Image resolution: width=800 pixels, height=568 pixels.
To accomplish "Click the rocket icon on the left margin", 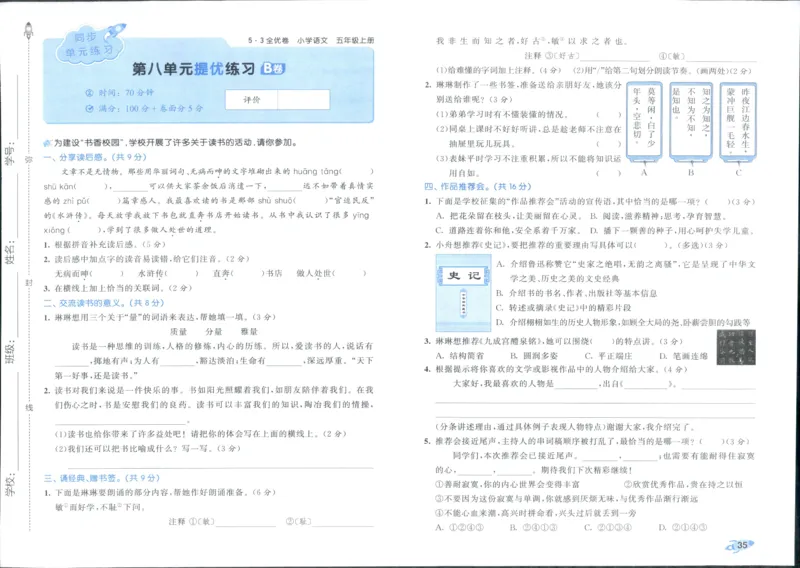I will point(29,31).
